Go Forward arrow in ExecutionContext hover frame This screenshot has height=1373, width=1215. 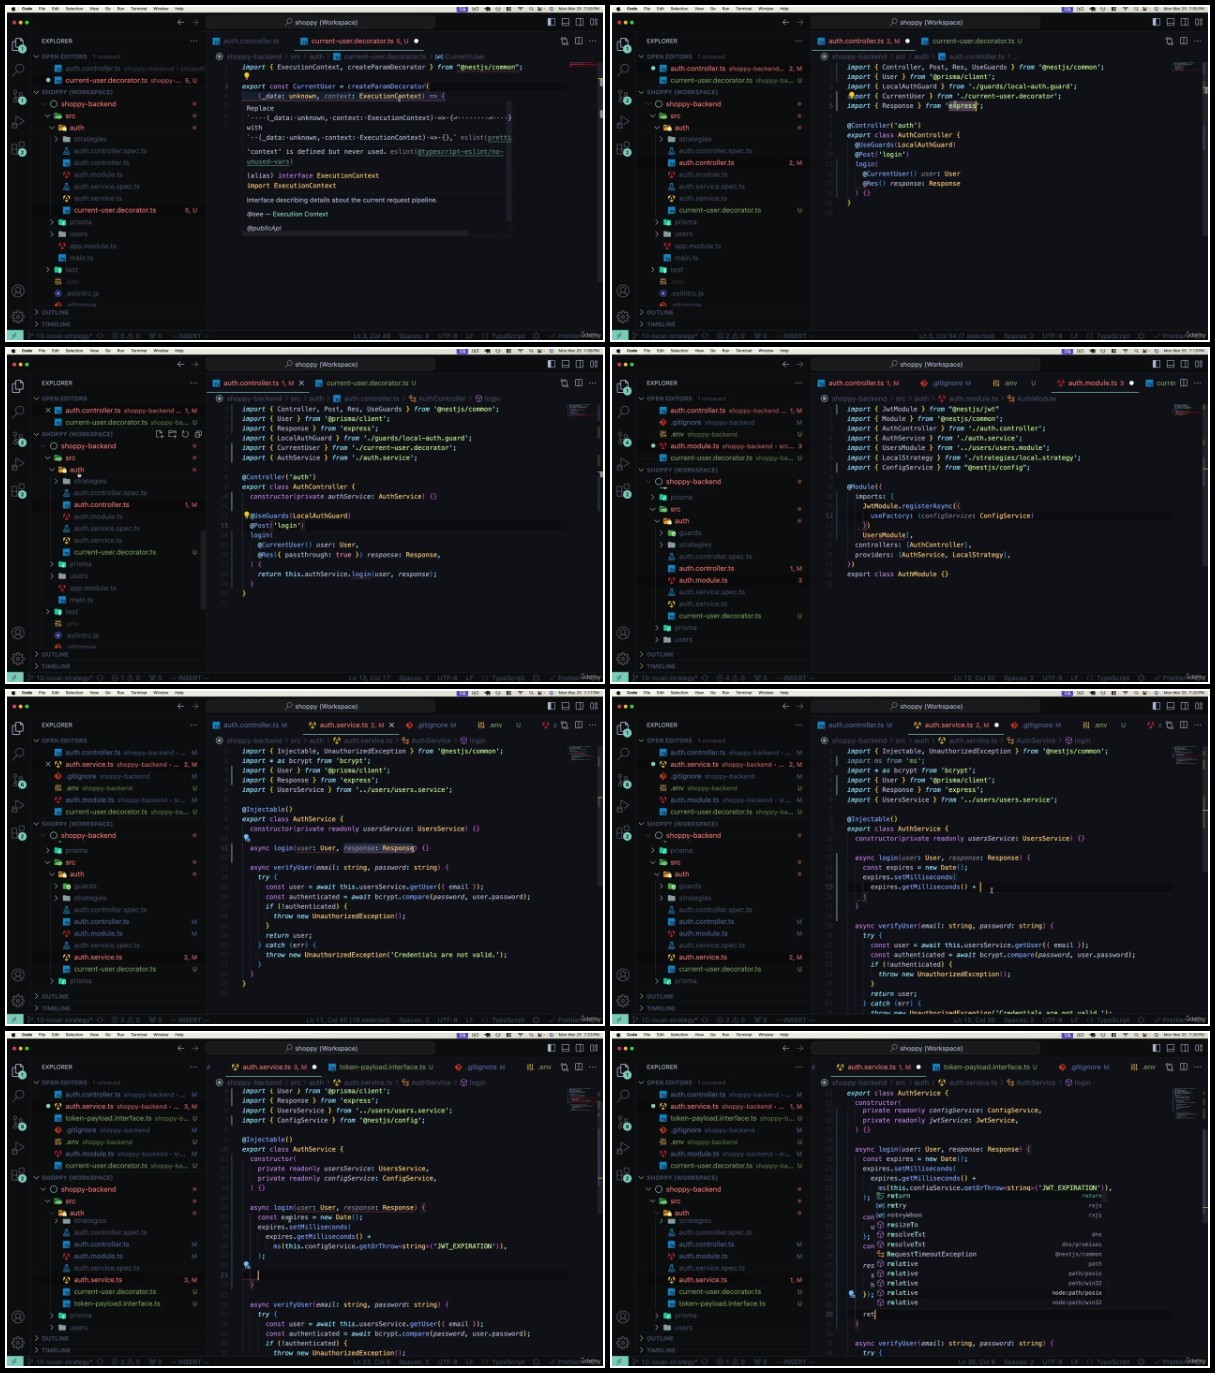(x=195, y=22)
